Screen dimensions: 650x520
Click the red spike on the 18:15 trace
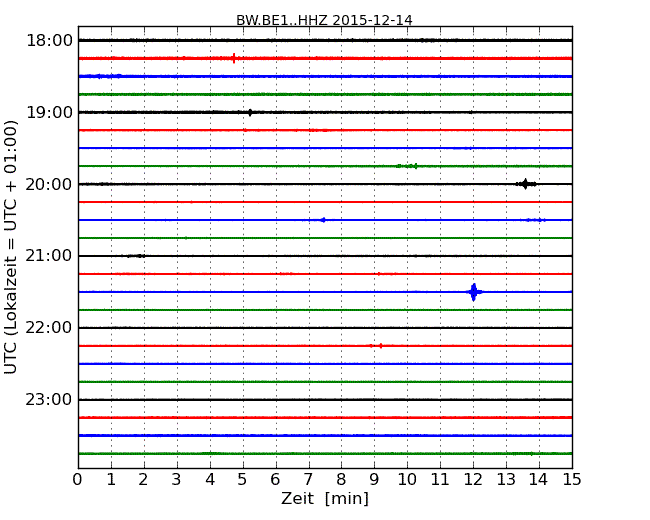(x=234, y=58)
